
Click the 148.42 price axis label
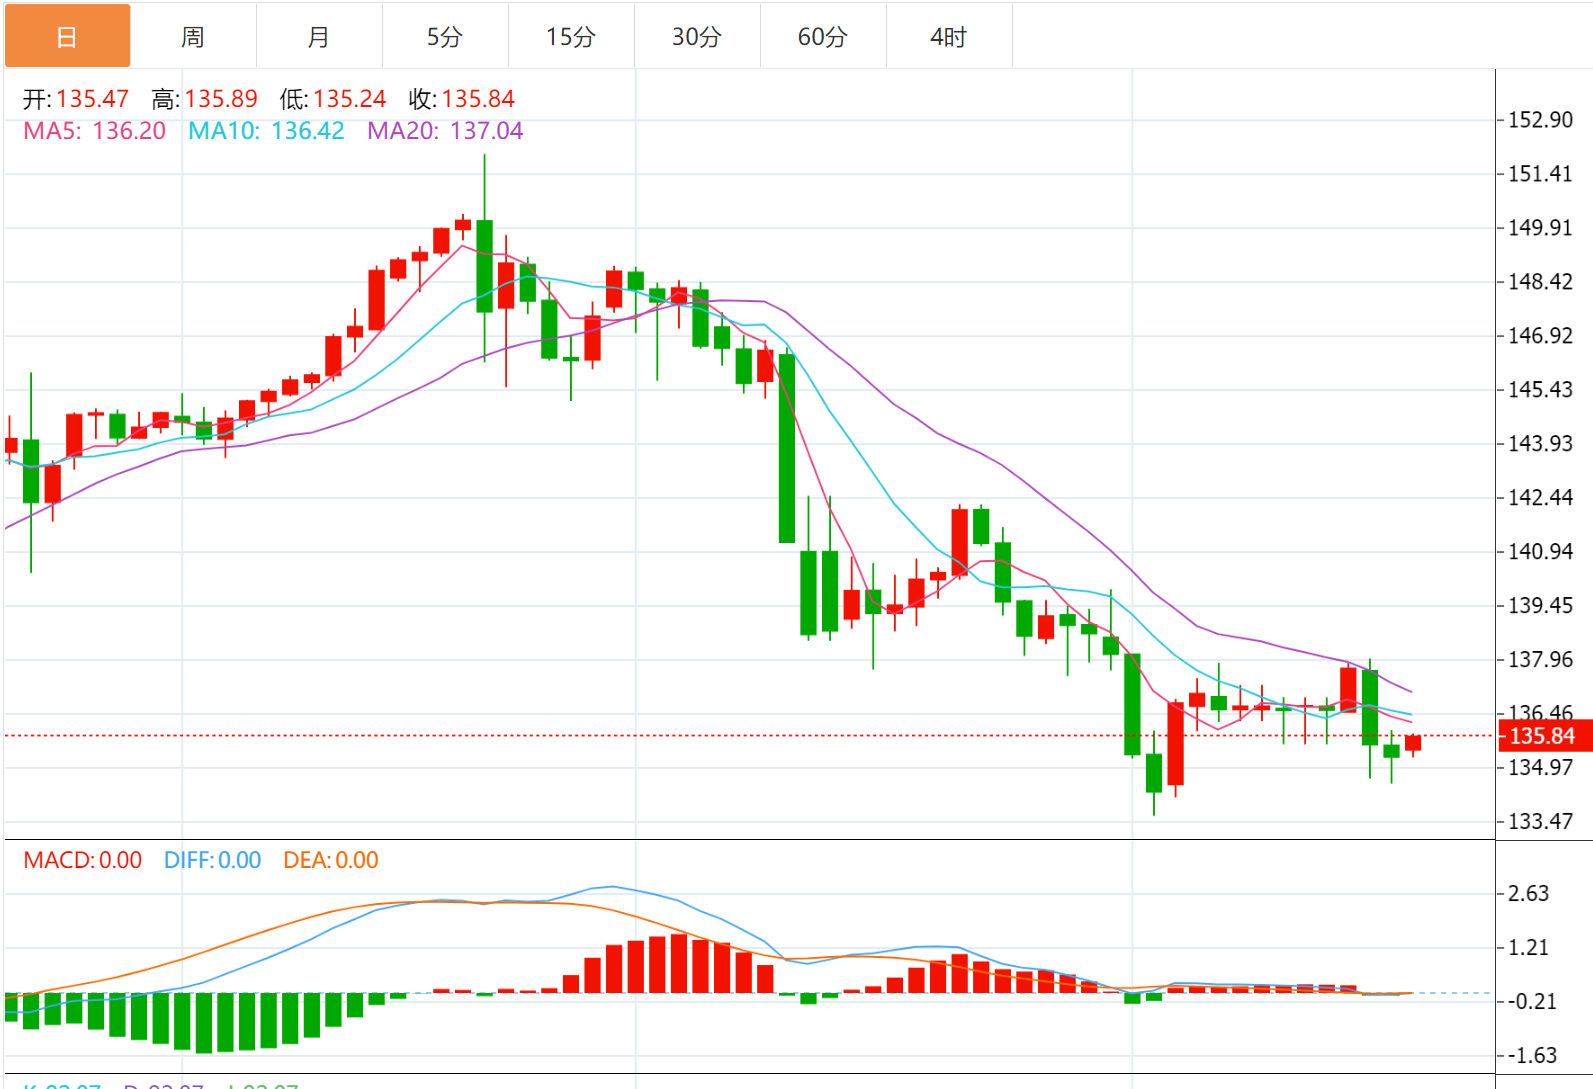click(x=1540, y=282)
